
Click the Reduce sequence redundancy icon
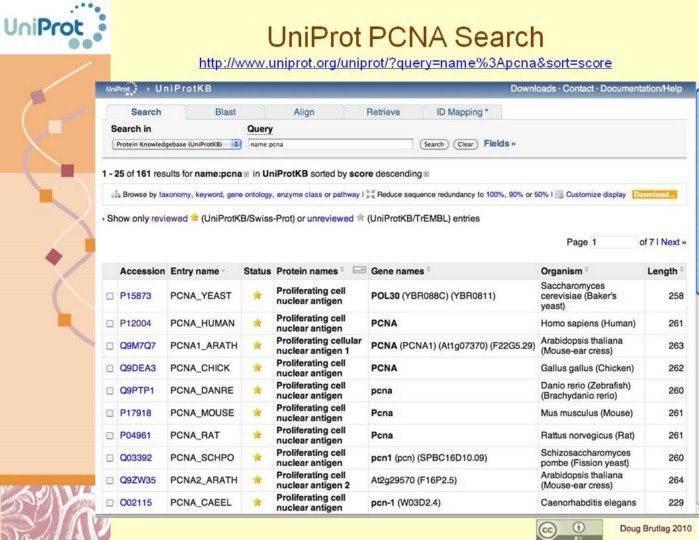370,194
